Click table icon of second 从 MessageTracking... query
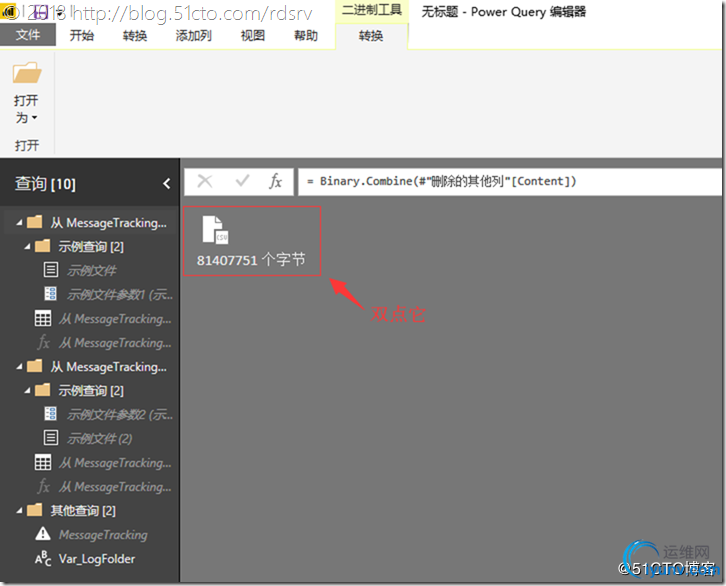726x586 pixels. [43, 462]
